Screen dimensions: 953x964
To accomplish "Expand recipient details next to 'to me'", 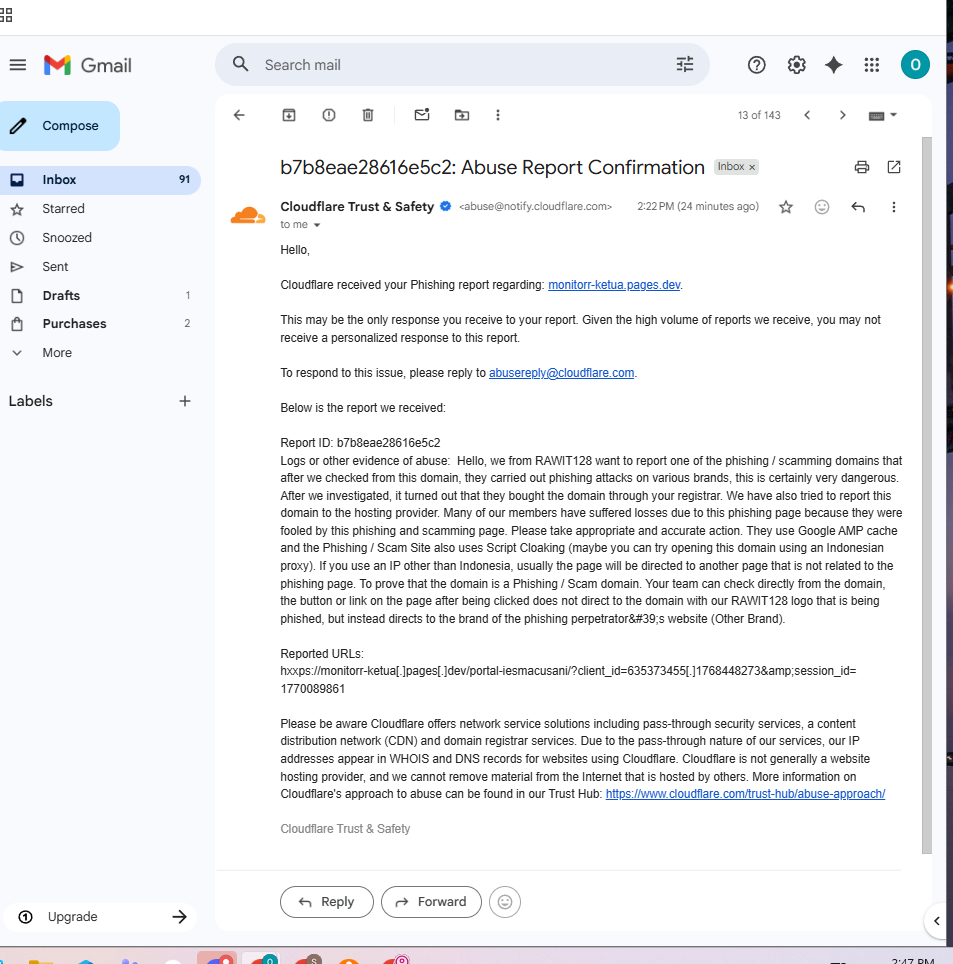I will click(x=317, y=225).
